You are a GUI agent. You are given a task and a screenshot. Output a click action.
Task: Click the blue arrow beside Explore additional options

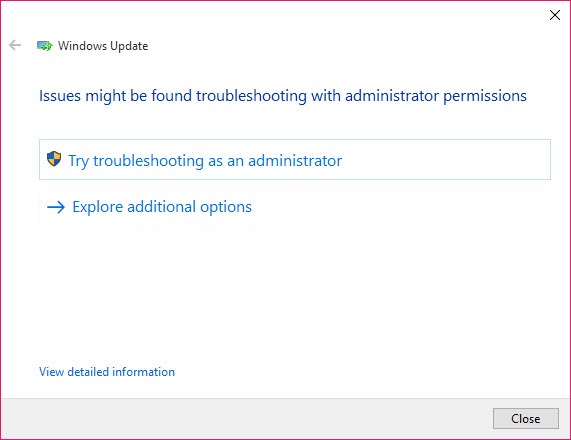pyautogui.click(x=56, y=207)
